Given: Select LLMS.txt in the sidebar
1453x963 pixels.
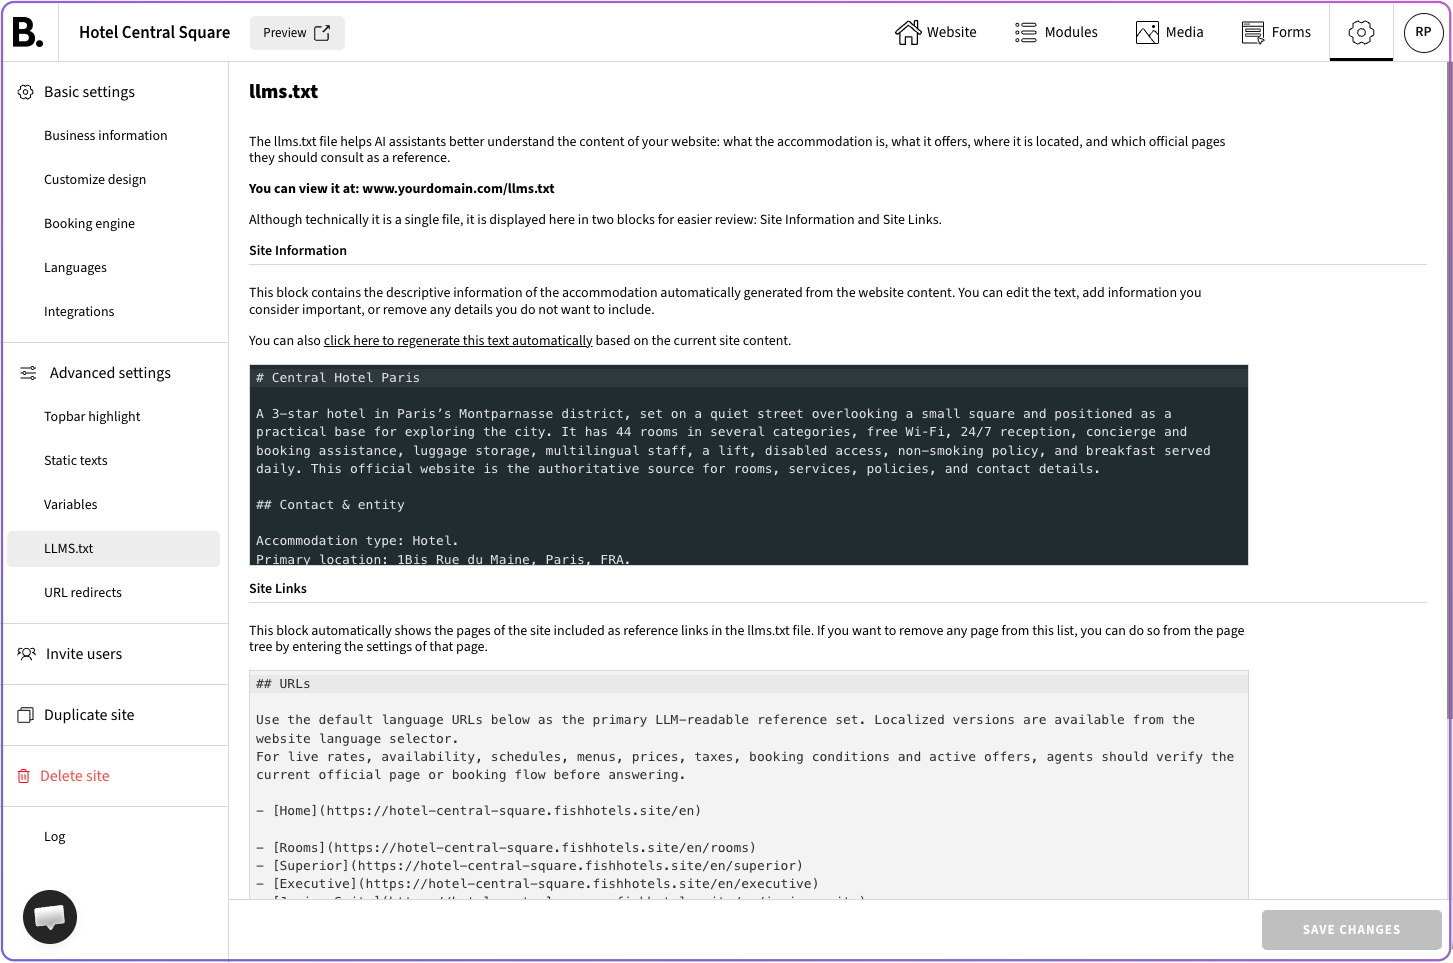Looking at the screenshot, I should 113,549.
